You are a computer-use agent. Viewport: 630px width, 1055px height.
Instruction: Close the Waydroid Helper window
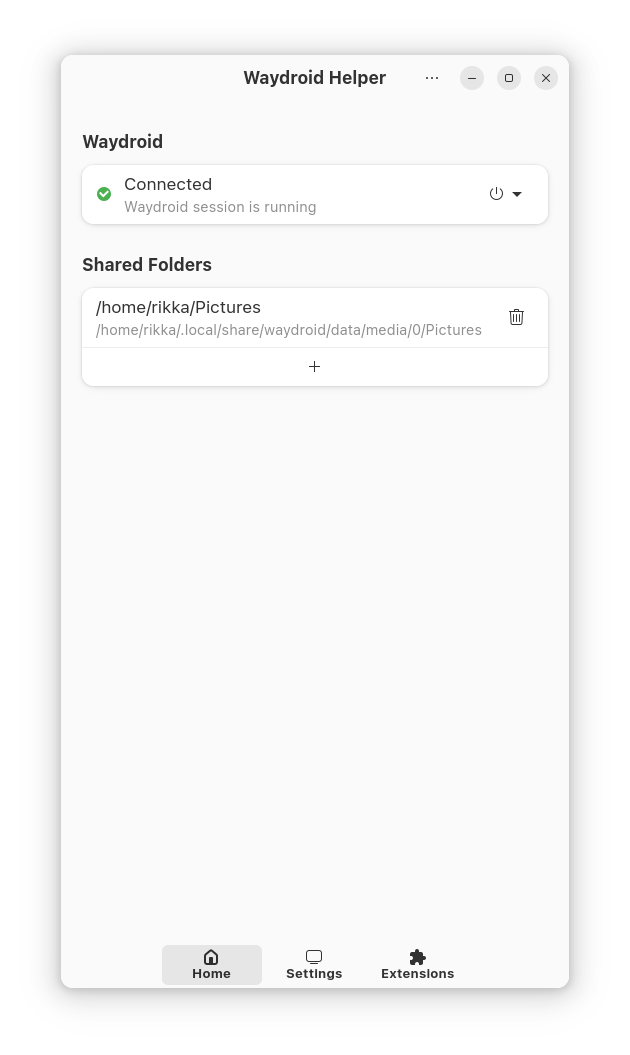(546, 78)
